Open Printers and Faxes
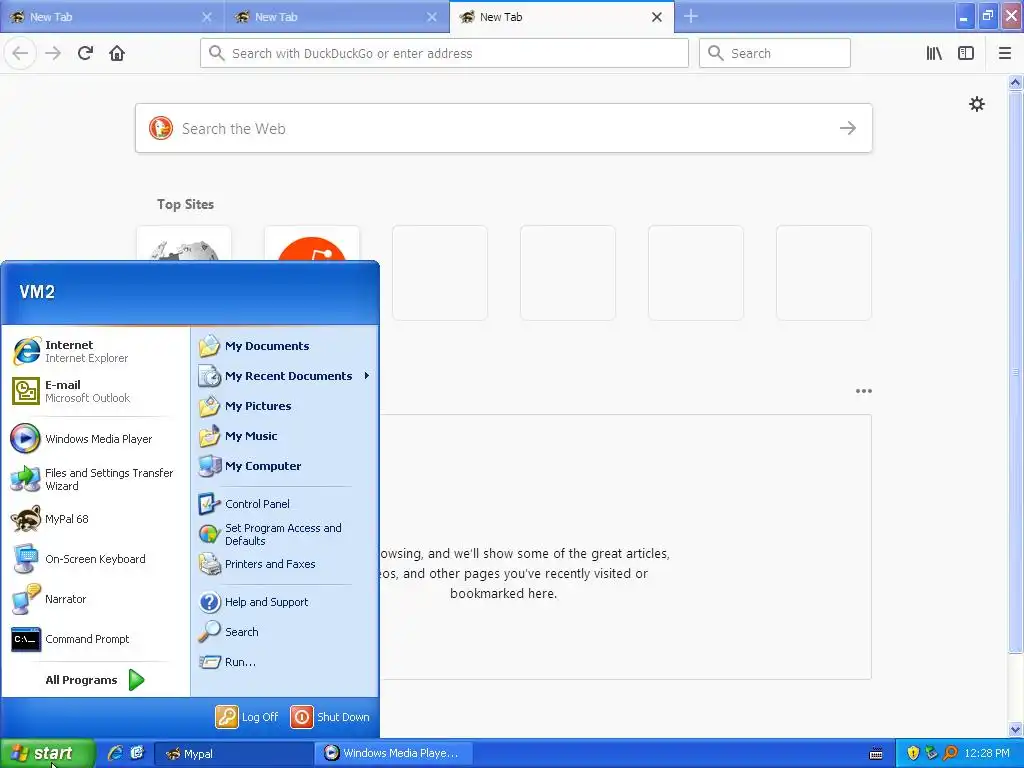Viewport: 1024px width, 768px height. (285, 564)
